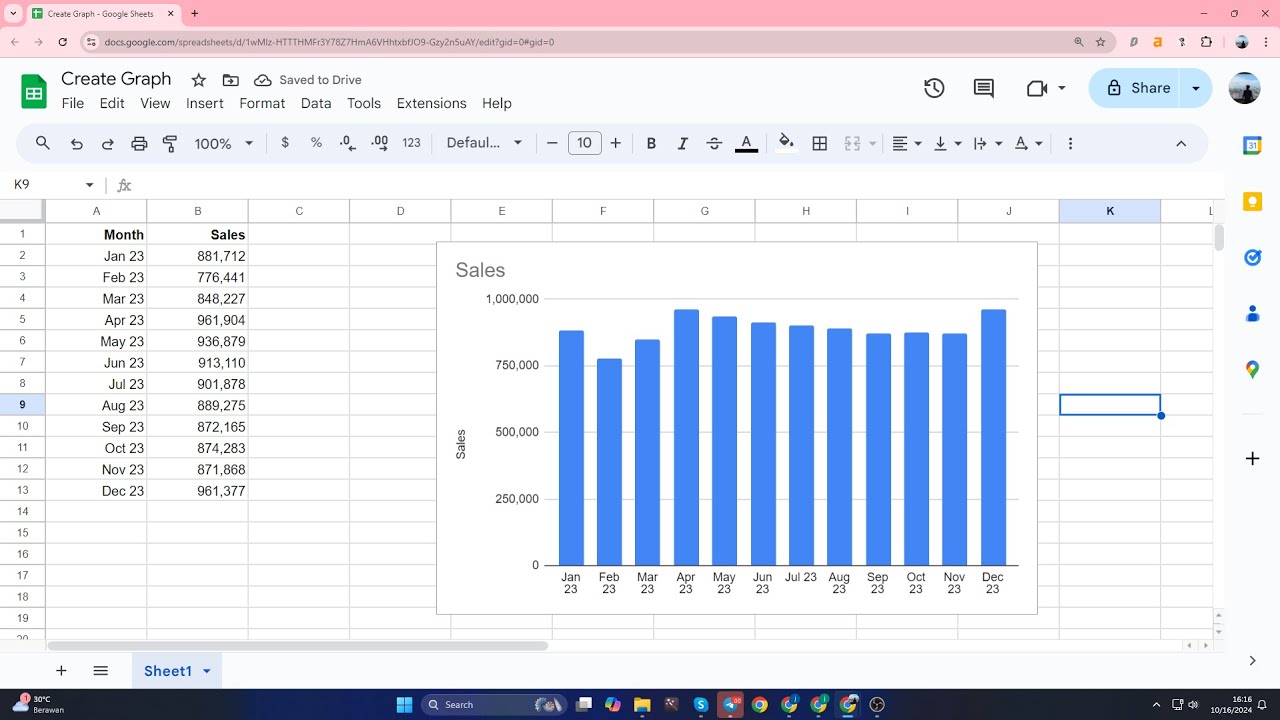The width and height of the screenshot is (1280, 720).
Task: Open the Google account avatar
Action: click(x=1245, y=88)
